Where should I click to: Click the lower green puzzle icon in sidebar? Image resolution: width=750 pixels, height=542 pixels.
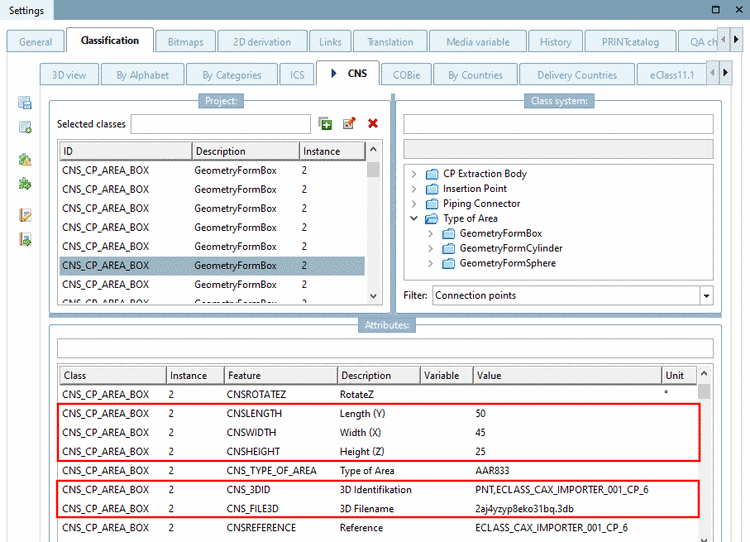tap(26, 184)
